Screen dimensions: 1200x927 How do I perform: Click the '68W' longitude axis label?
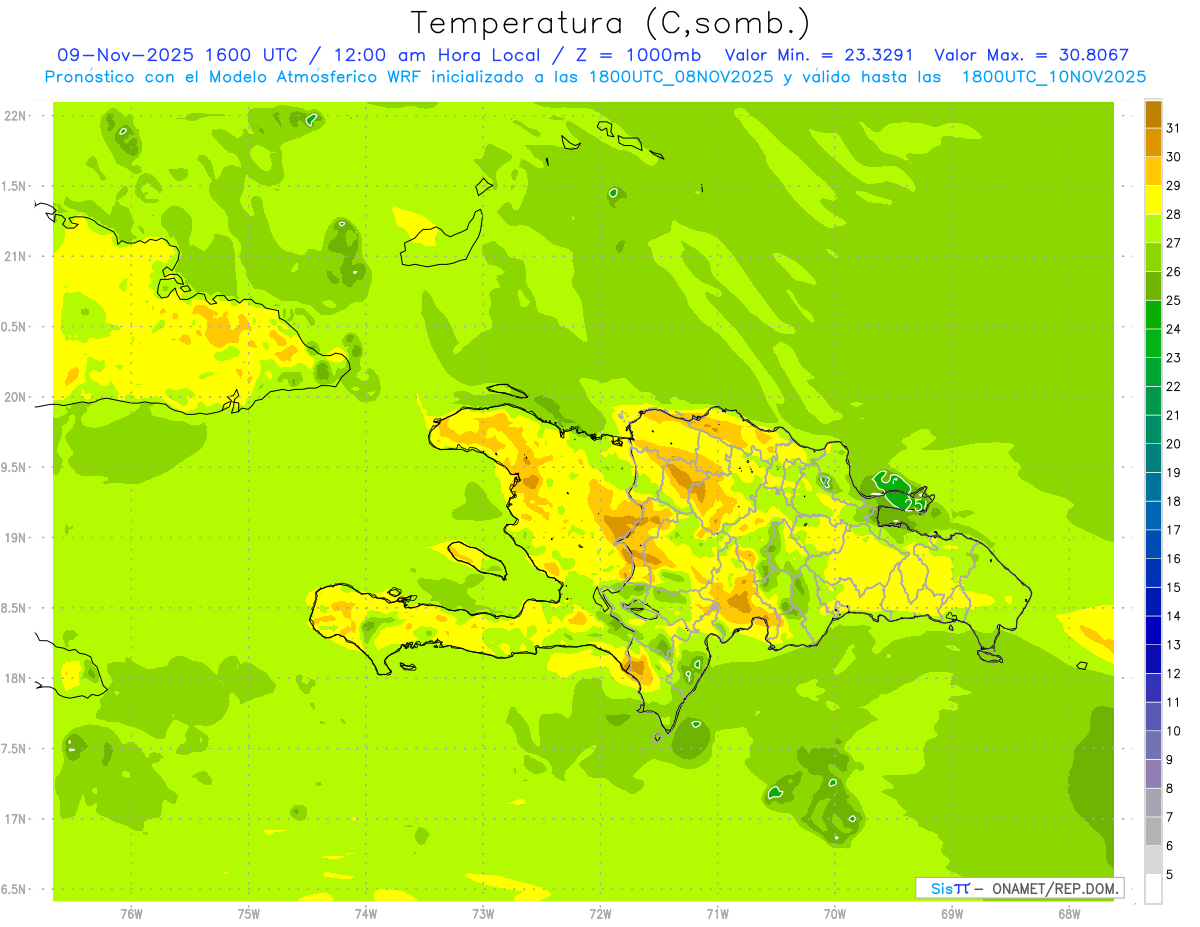(x=1069, y=913)
